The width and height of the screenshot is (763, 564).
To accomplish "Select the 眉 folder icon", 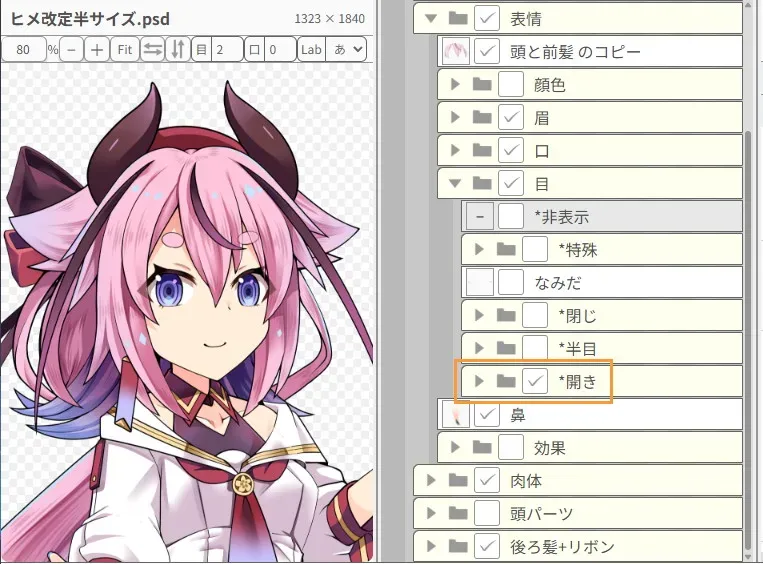I will pyautogui.click(x=482, y=118).
